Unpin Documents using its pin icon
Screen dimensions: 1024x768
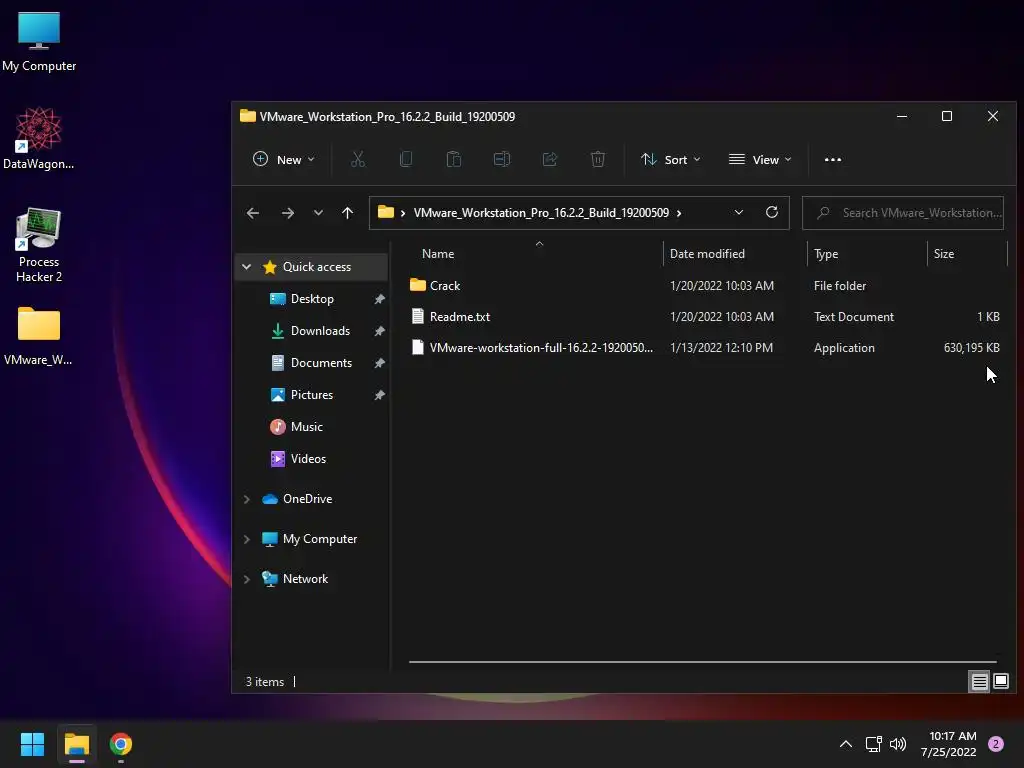[379, 363]
